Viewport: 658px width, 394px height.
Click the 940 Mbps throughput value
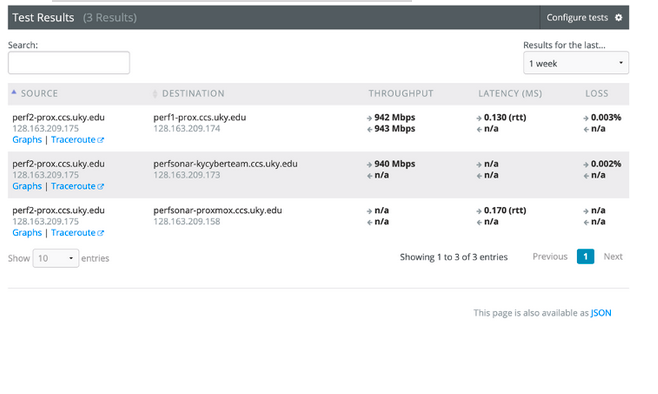click(x=394, y=164)
